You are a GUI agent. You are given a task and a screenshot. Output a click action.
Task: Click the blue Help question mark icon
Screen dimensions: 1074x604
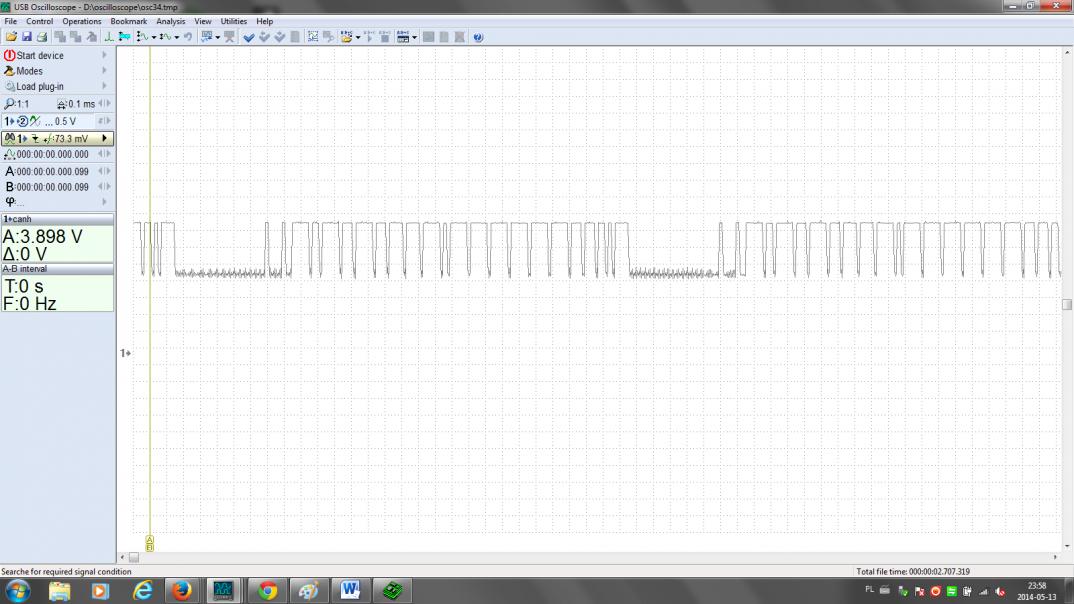tap(478, 37)
